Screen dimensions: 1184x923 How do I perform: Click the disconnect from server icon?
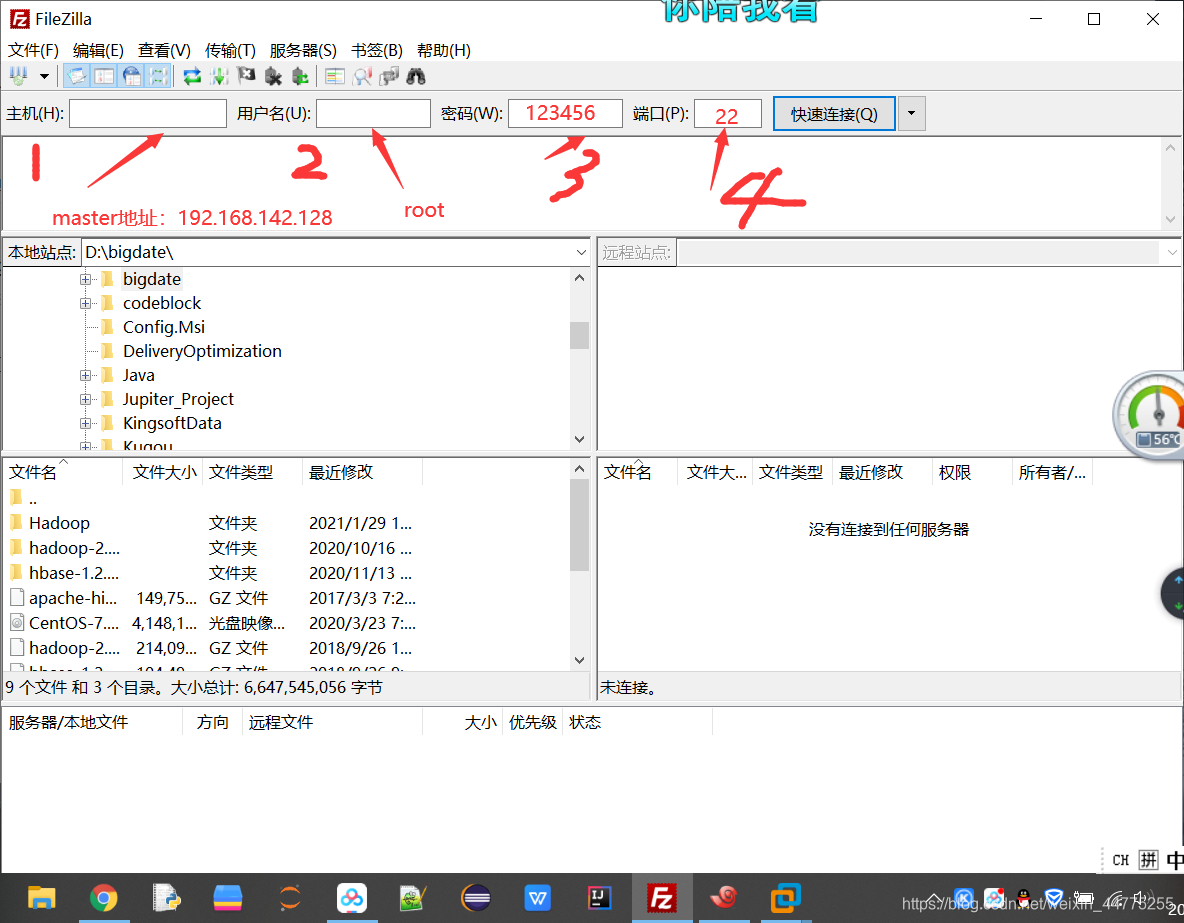[273, 75]
